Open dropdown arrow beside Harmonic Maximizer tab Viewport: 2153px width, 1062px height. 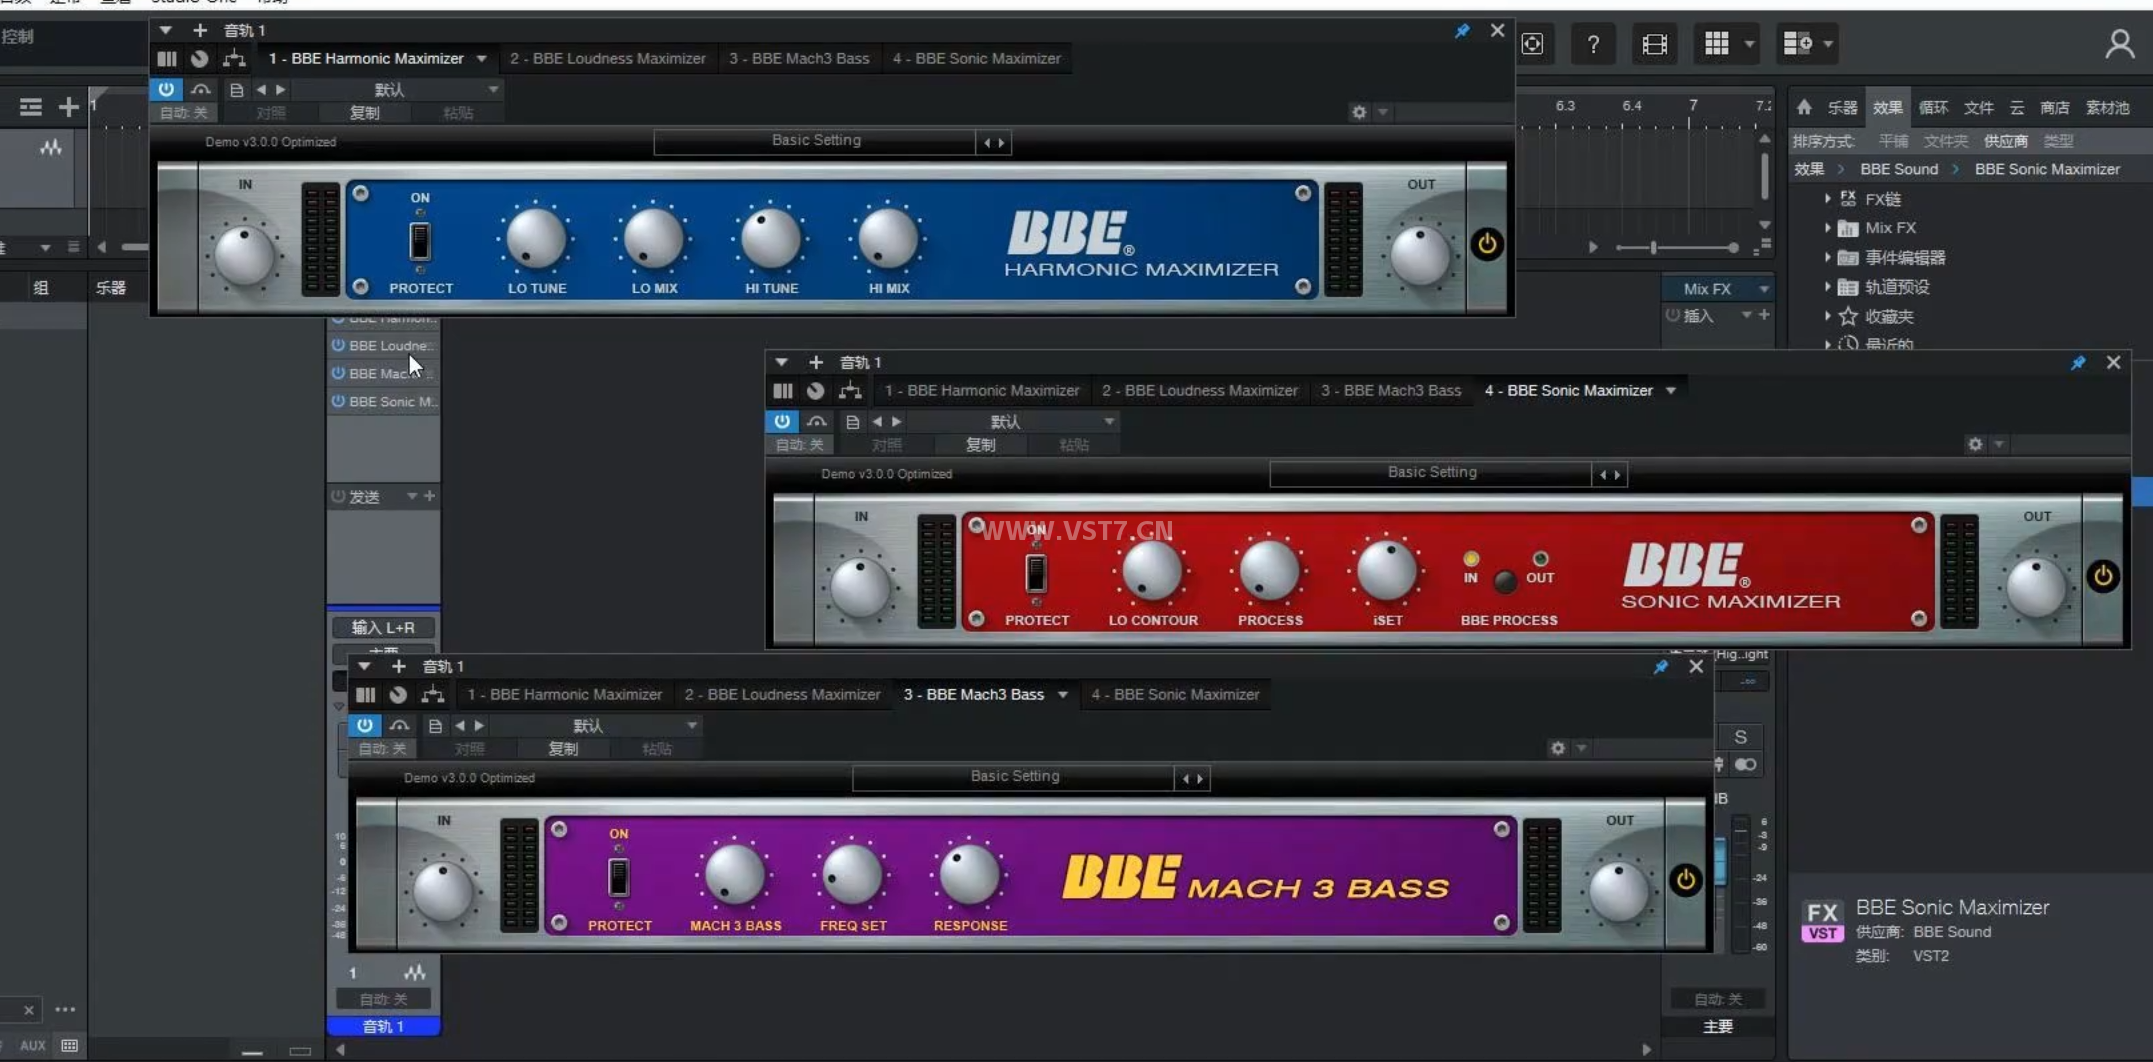482,58
